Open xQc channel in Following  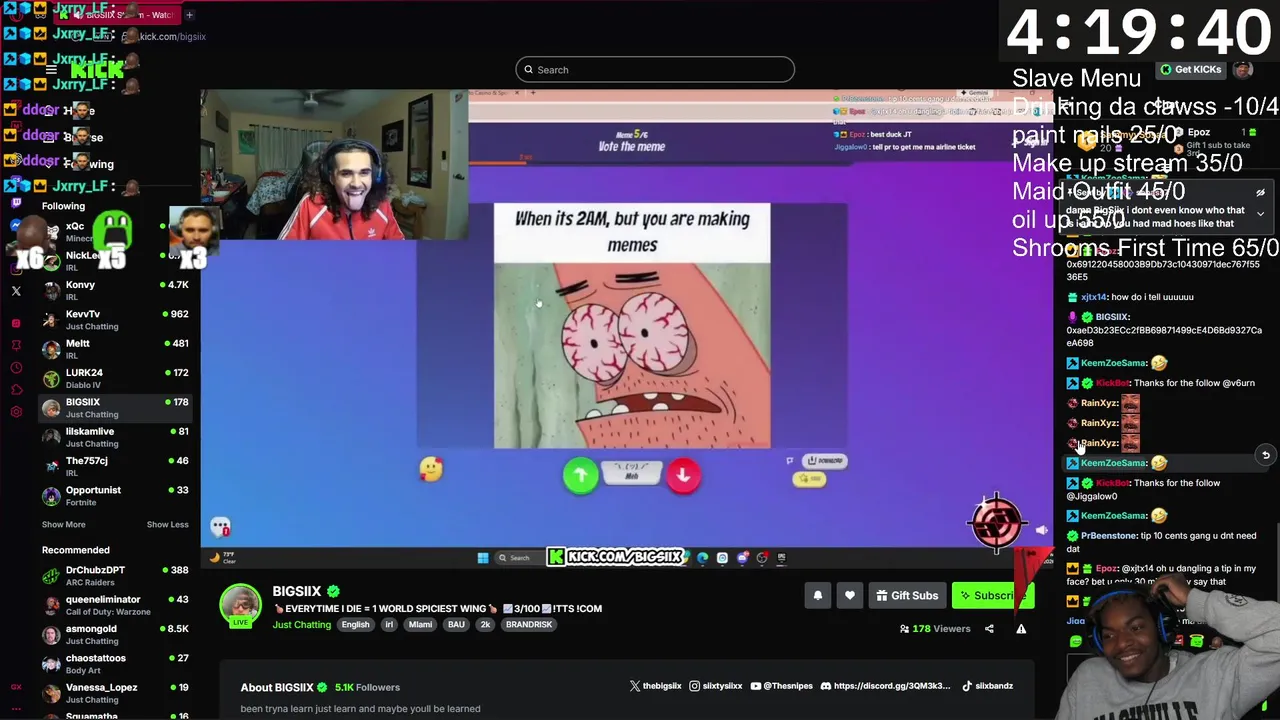point(115,232)
